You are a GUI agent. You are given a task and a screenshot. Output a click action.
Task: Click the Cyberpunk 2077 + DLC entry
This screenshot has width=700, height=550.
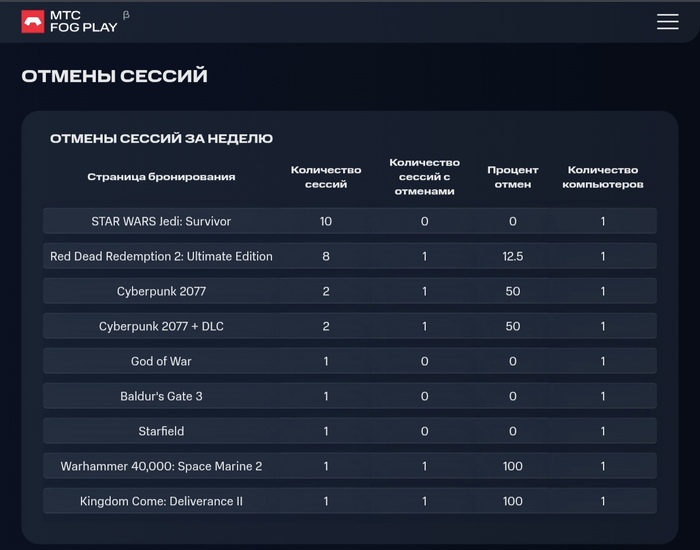(161, 326)
